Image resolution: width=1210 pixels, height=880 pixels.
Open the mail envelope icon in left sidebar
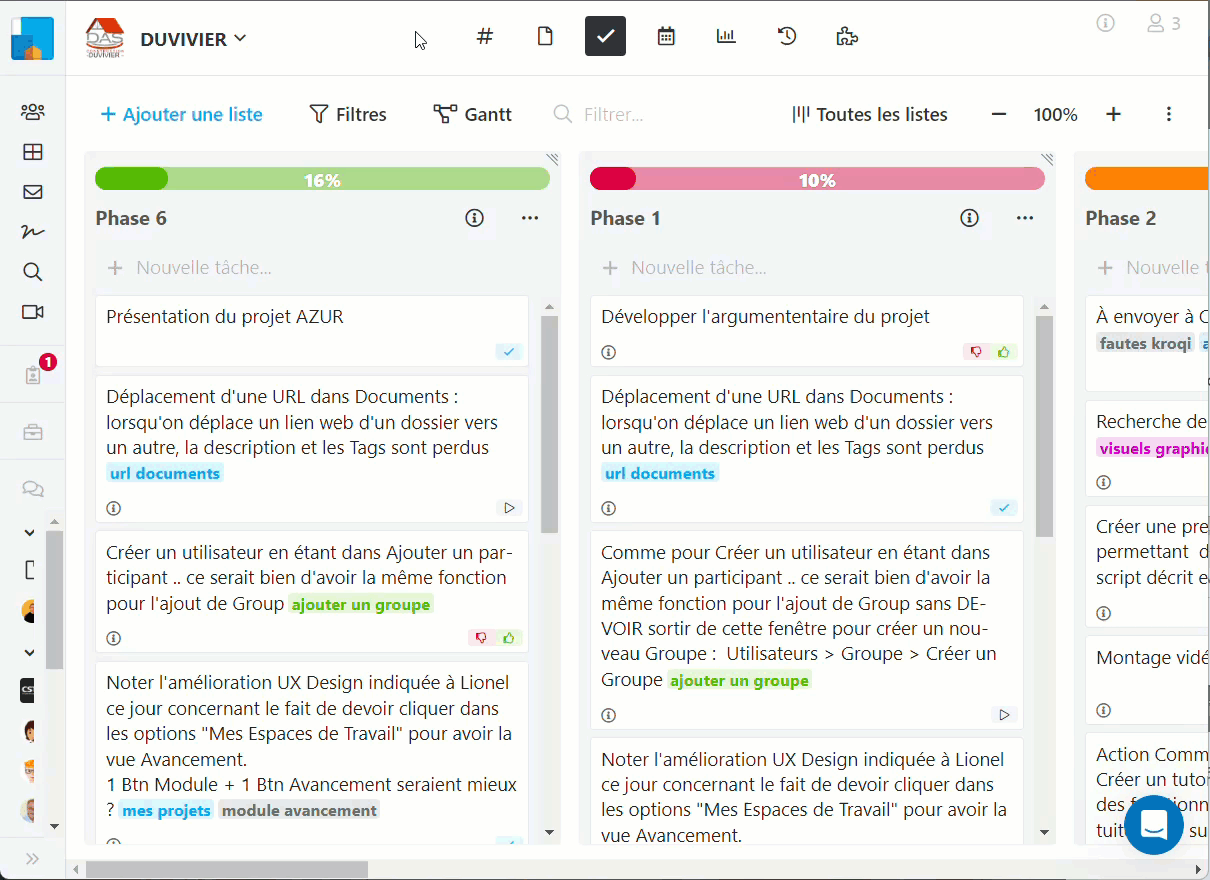coord(32,192)
